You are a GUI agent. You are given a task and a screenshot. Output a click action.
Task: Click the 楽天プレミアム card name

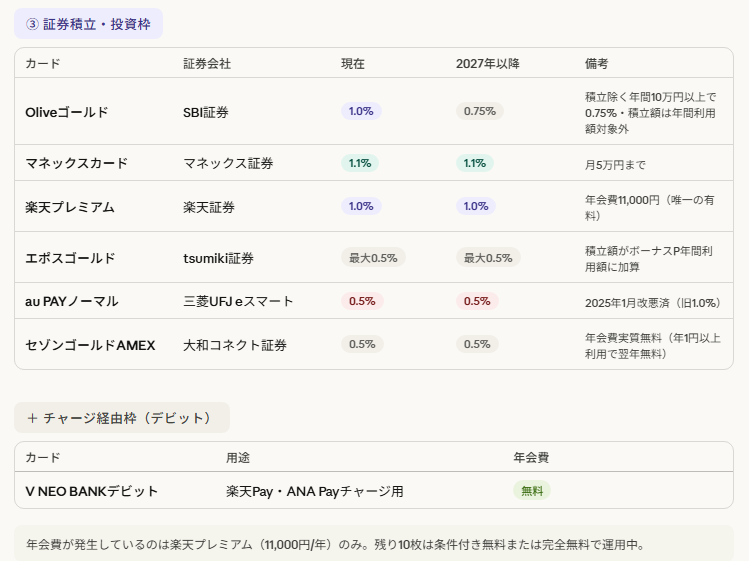70,207
